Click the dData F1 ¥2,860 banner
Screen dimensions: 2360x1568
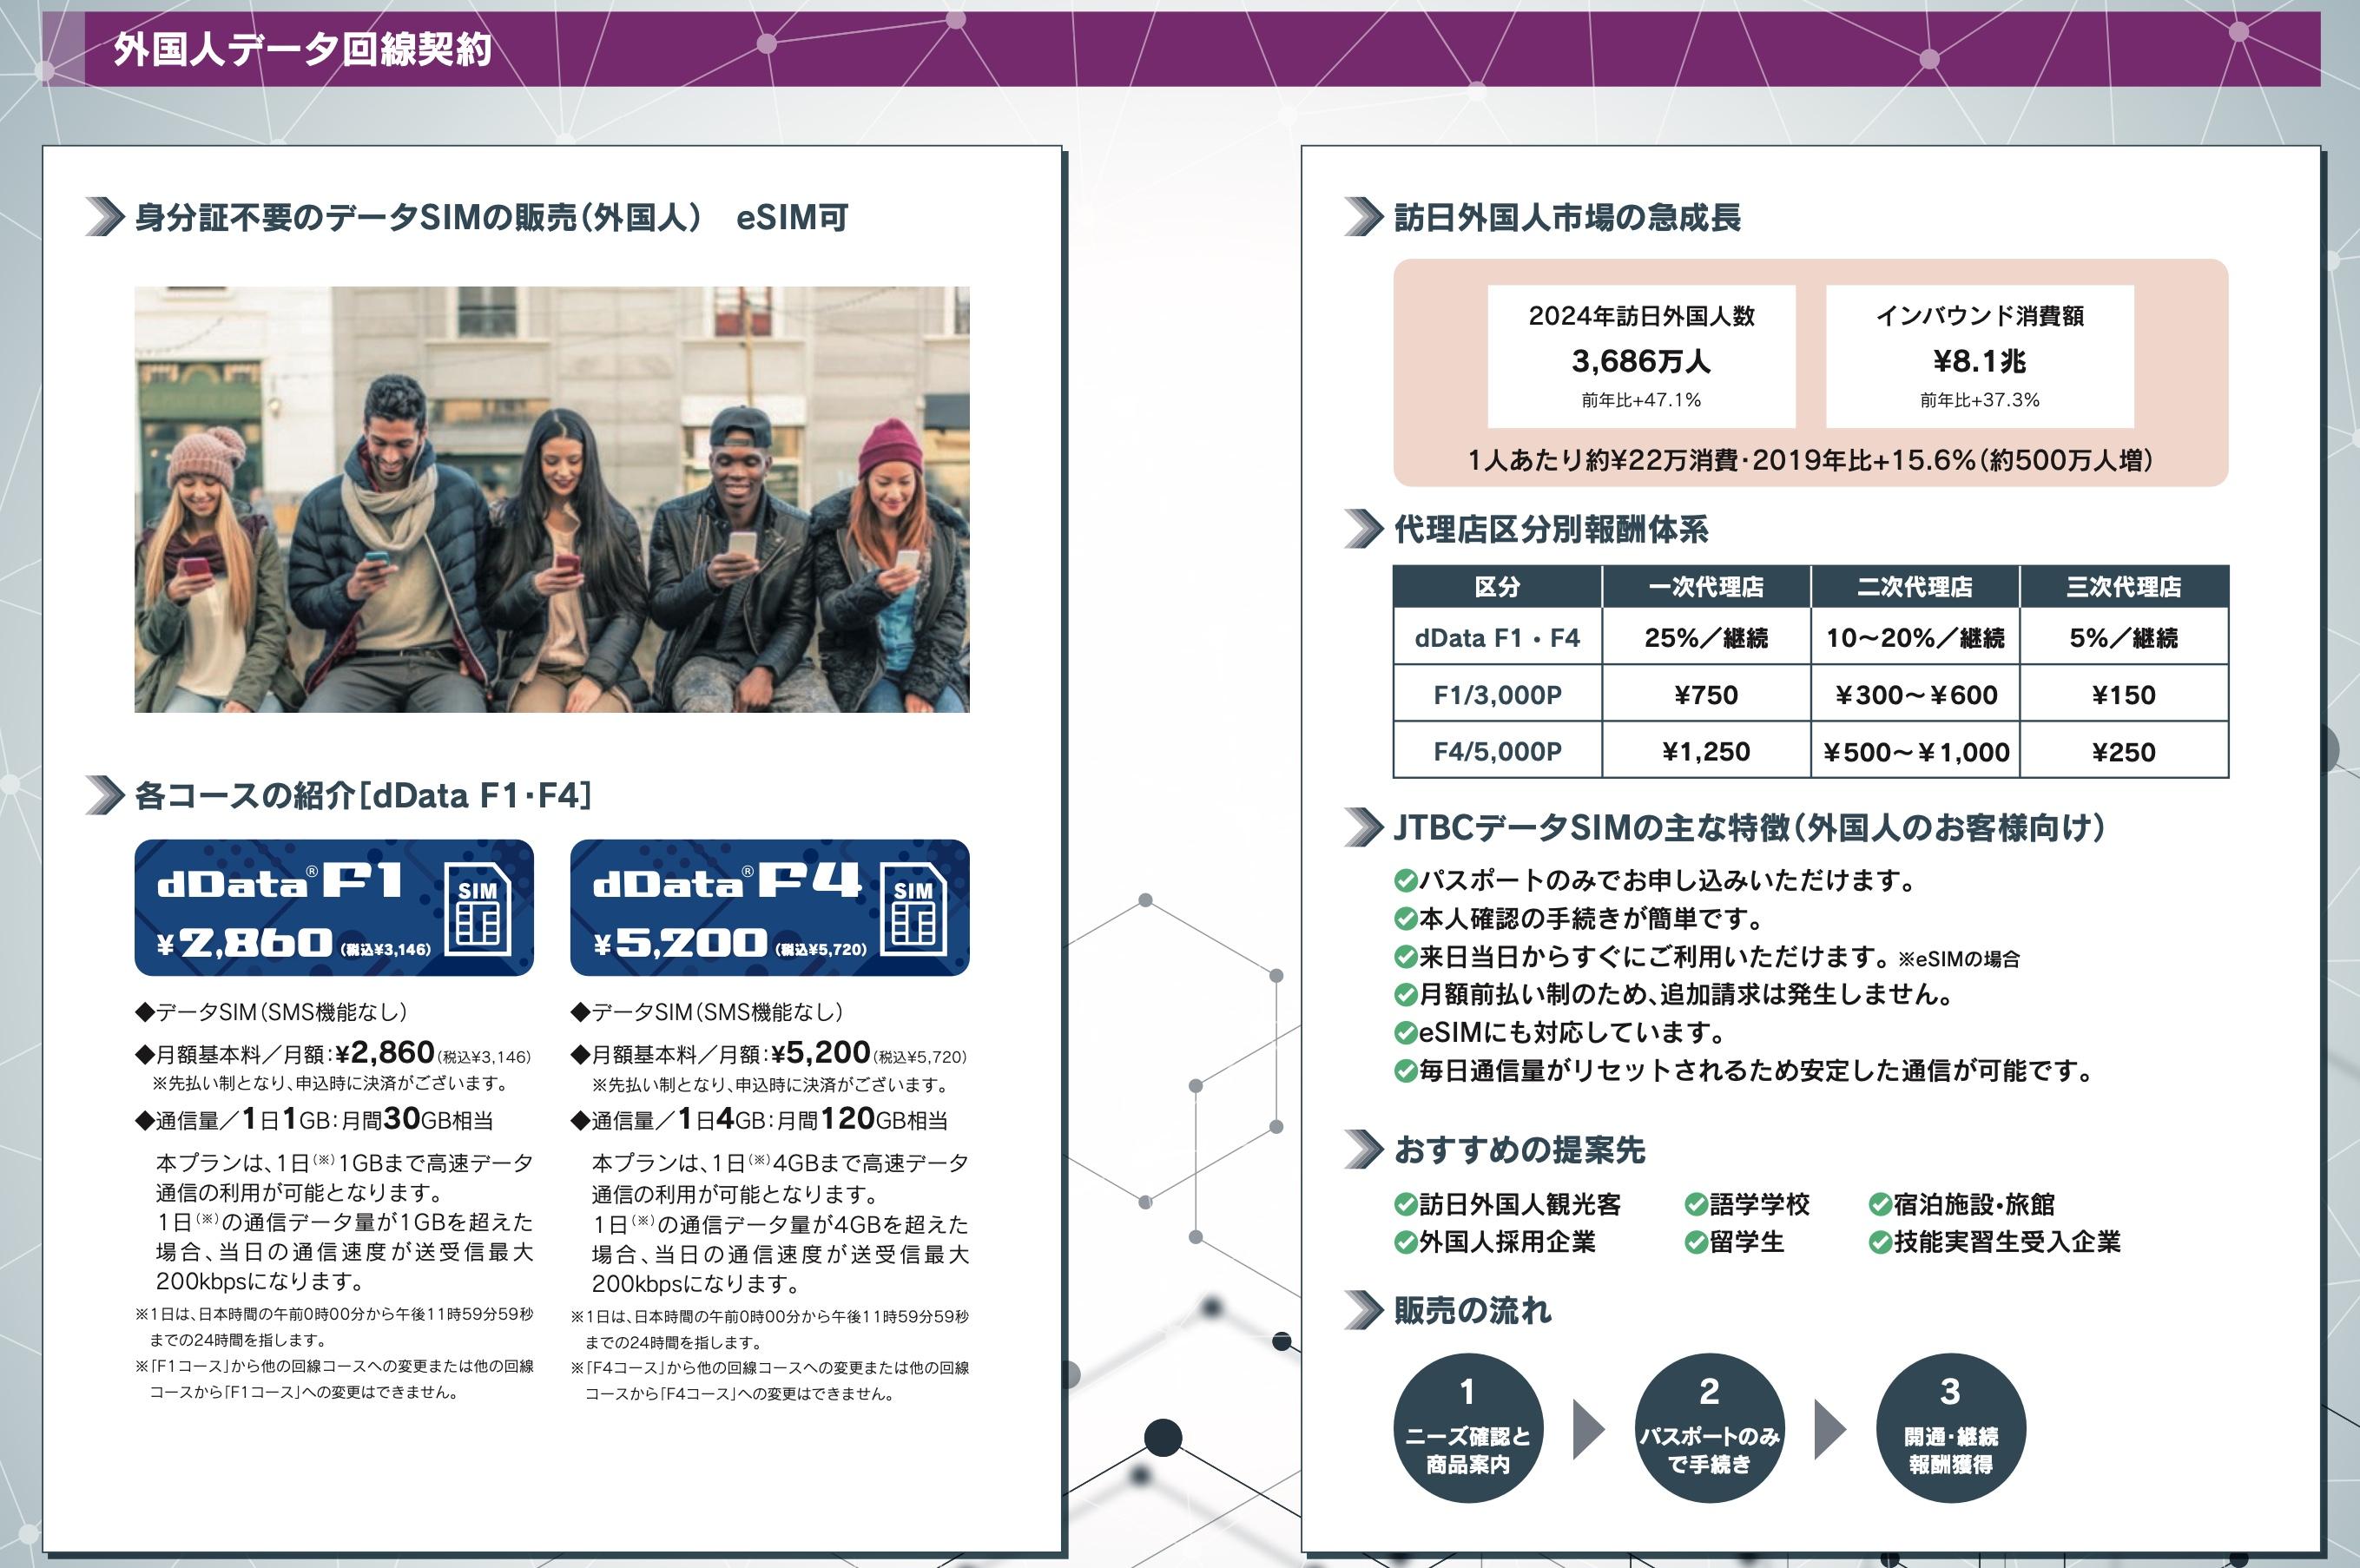point(334,908)
